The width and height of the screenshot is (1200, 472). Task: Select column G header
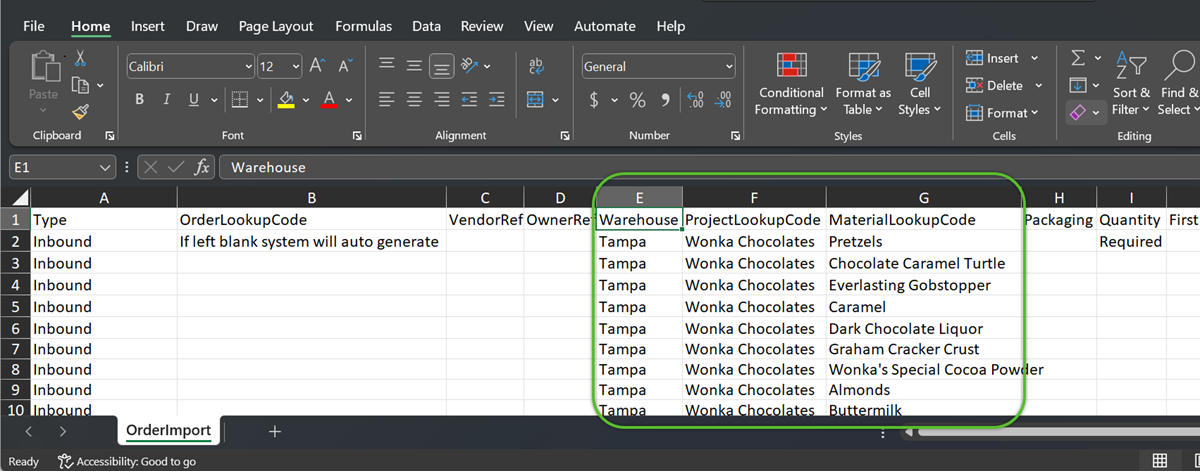(x=924, y=197)
